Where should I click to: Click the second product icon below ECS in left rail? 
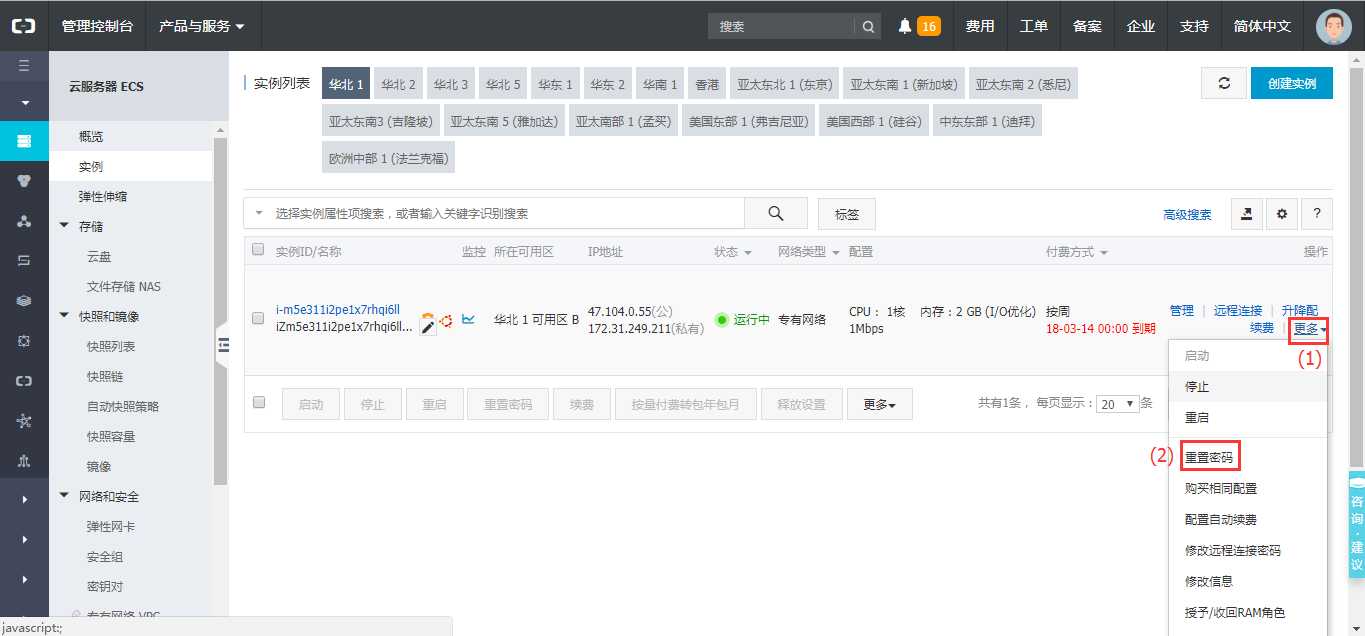pyautogui.click(x=24, y=181)
